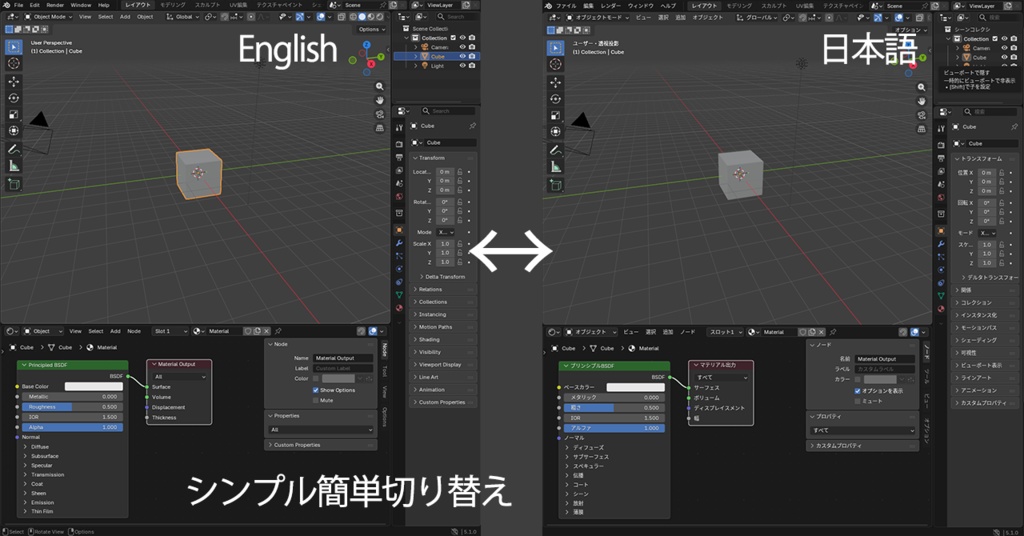Open the Global orientation dropdown
The width and height of the screenshot is (1024, 536).
click(182, 17)
